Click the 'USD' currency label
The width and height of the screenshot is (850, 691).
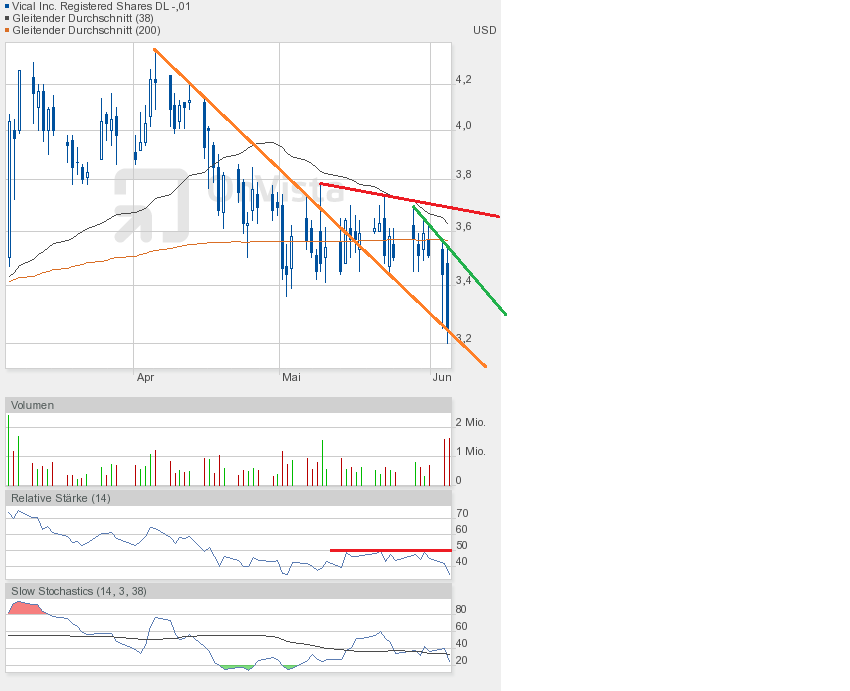485,30
